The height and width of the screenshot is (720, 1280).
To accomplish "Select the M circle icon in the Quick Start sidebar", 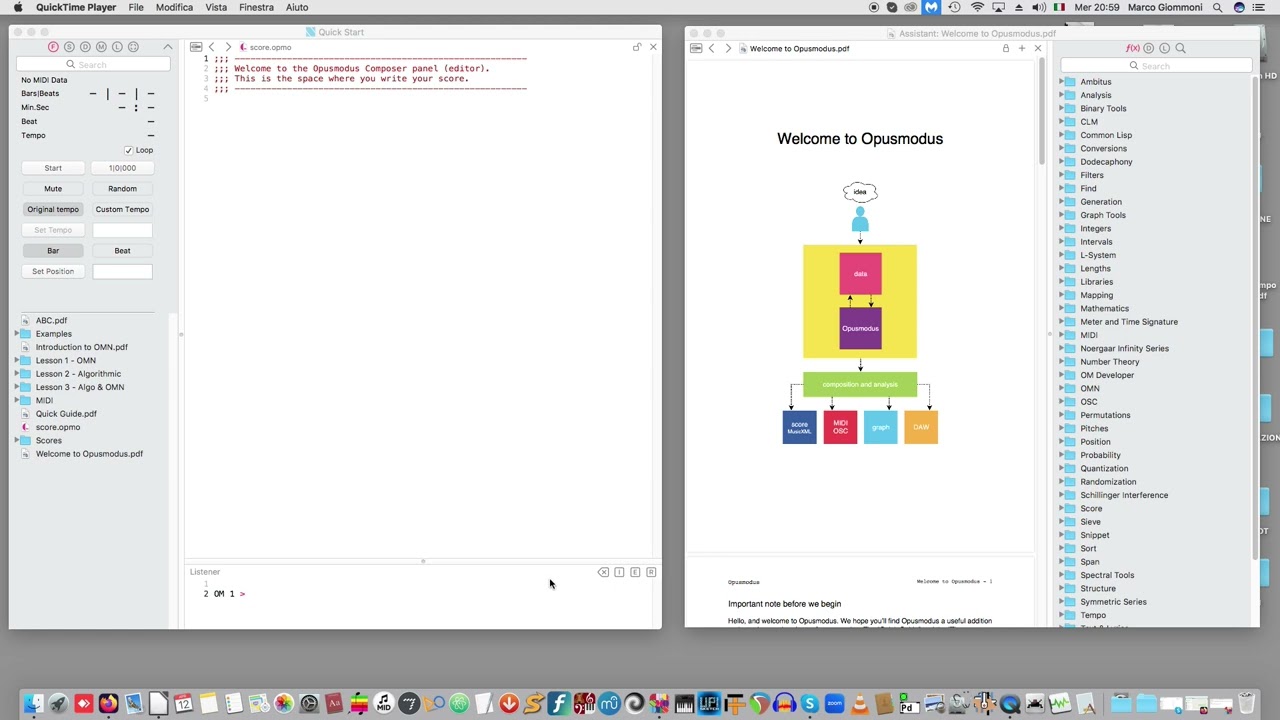I will pyautogui.click(x=101, y=47).
